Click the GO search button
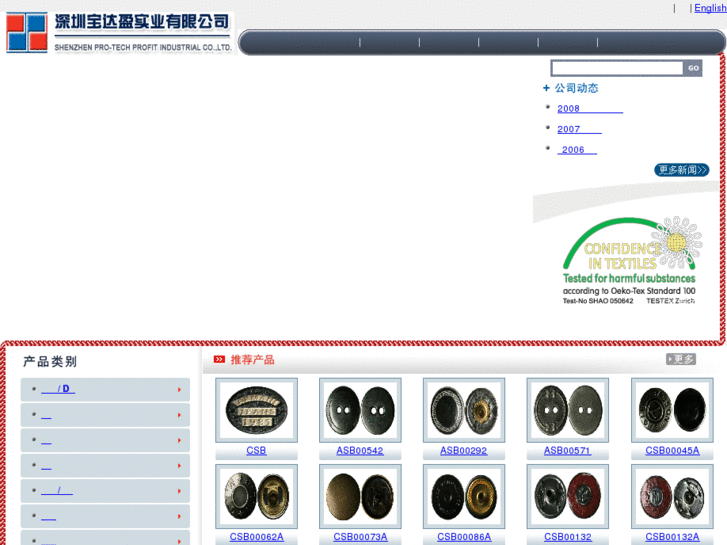 (x=693, y=68)
